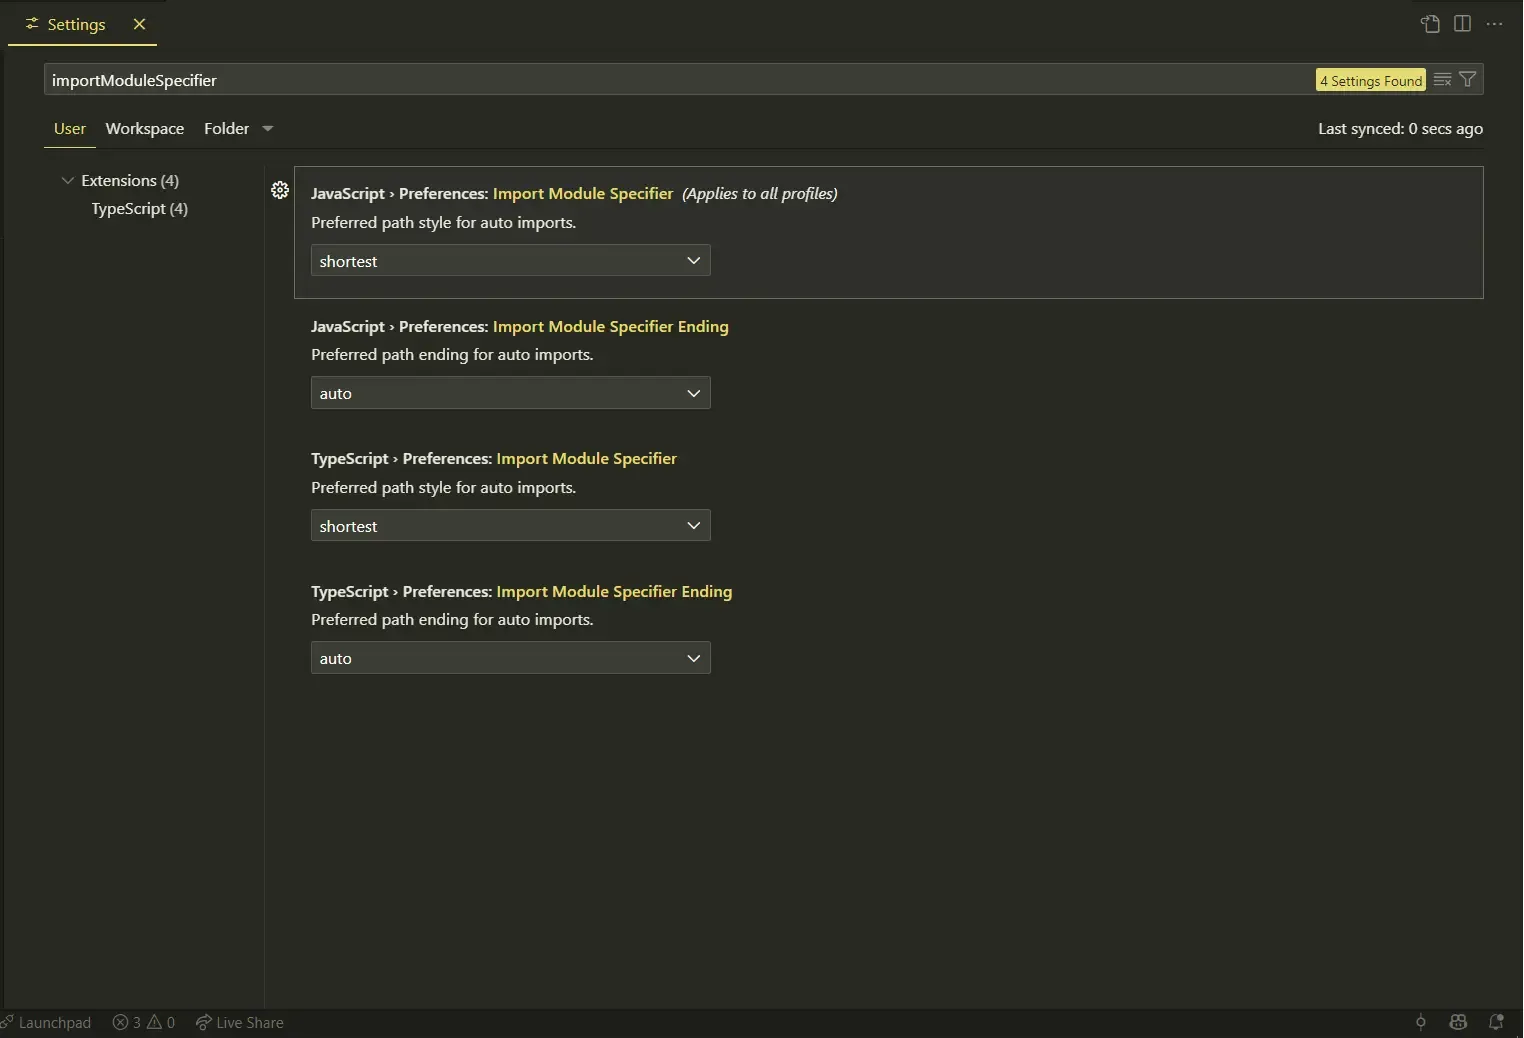
Task: Open TypeScript Import Module Specifier shortest dropdown
Action: click(511, 526)
